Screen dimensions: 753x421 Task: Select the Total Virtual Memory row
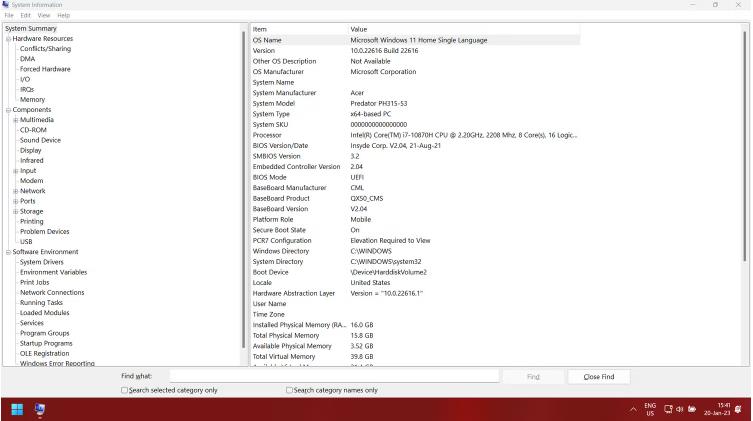415,357
